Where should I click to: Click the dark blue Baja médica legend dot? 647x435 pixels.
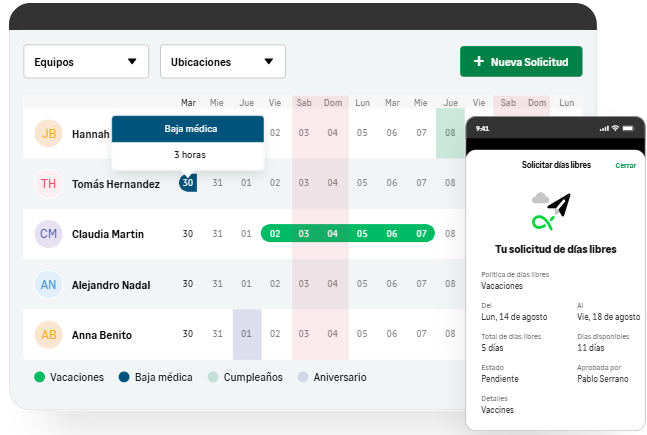[124, 378]
